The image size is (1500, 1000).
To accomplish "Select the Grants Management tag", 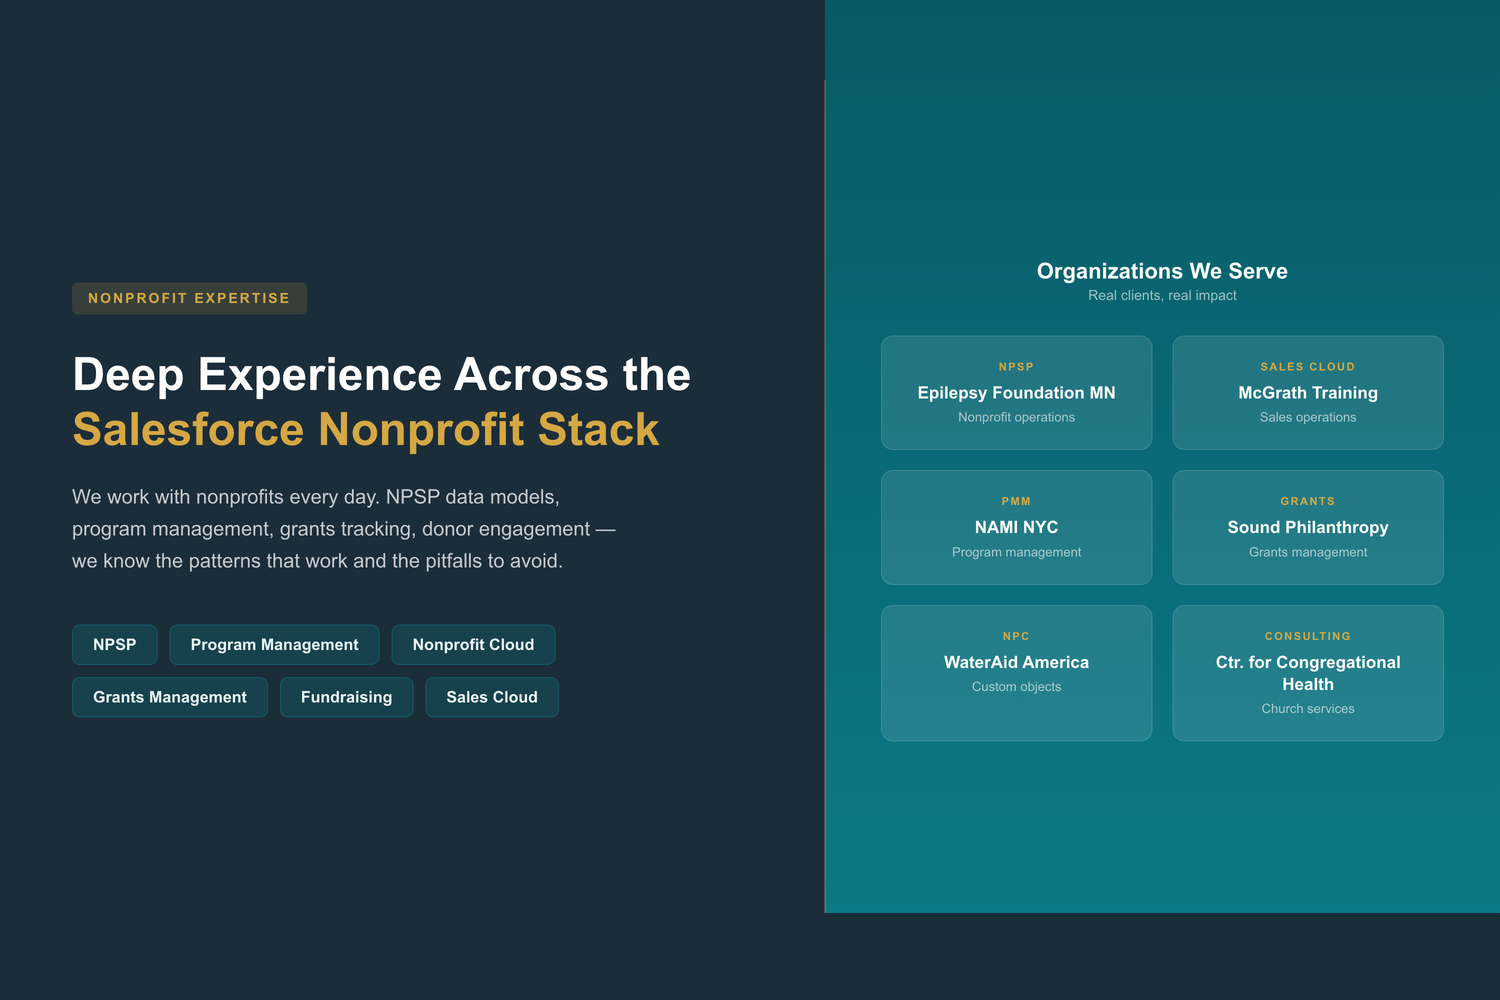I will pyautogui.click(x=169, y=697).
